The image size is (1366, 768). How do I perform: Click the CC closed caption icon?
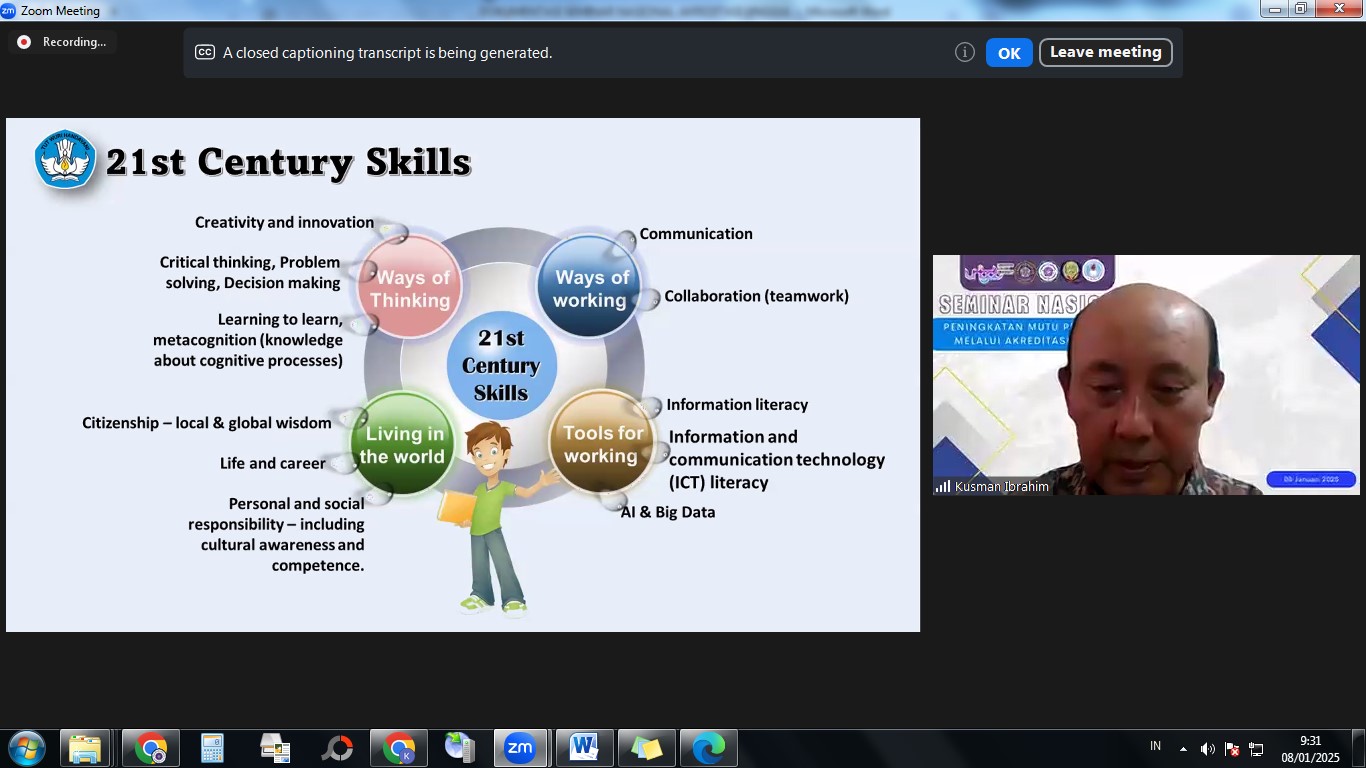tap(205, 53)
